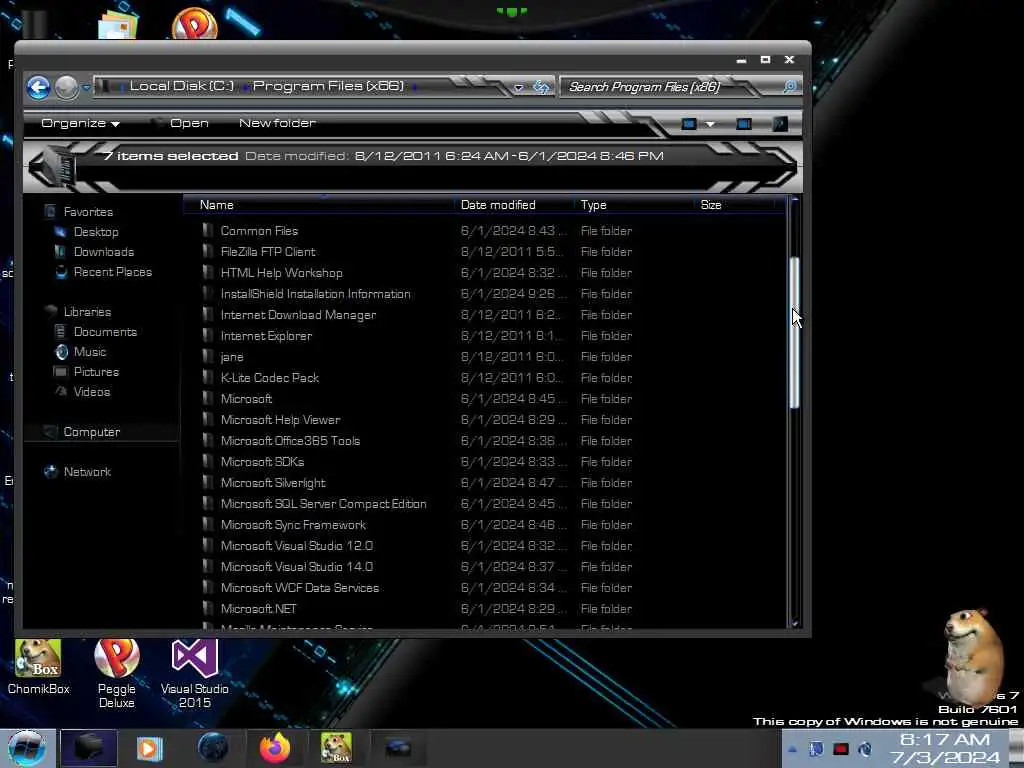This screenshot has width=1024, height=768.
Task: Open the view options dropdown arrow
Action: coord(710,124)
